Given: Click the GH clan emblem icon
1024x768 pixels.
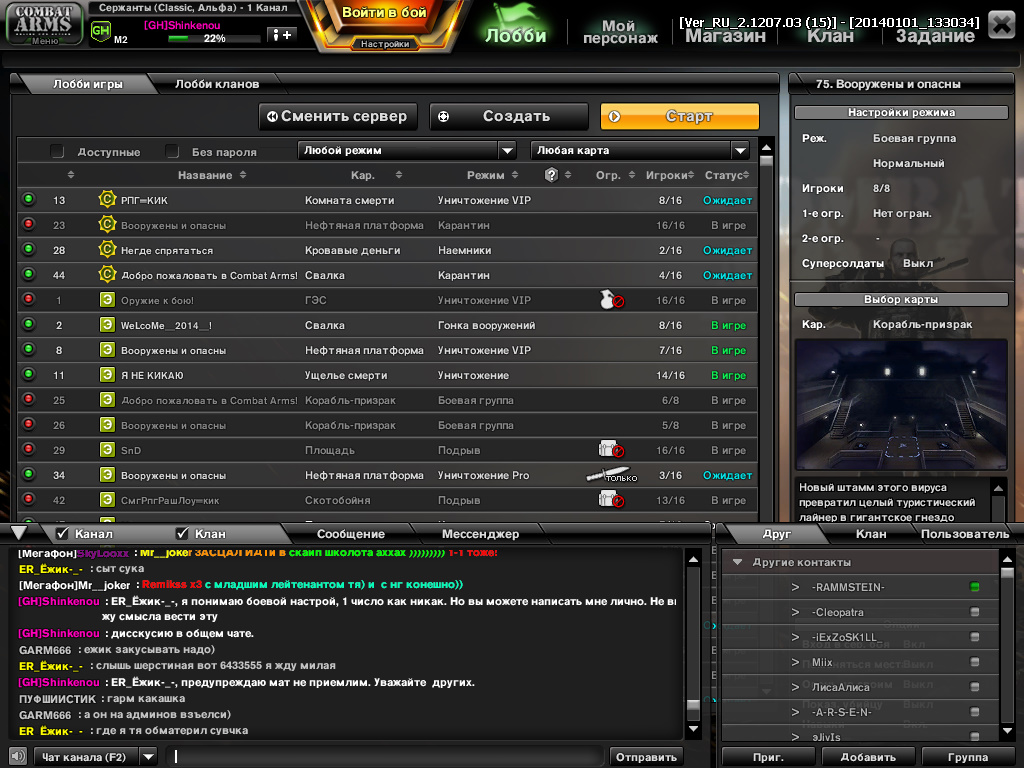Looking at the screenshot, I should click(101, 31).
